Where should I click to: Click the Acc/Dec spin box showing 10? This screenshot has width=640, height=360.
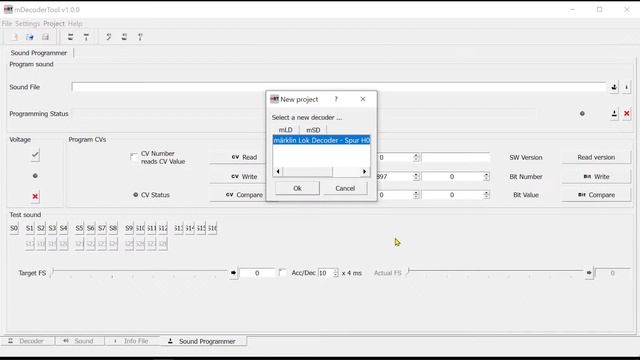(x=328, y=273)
